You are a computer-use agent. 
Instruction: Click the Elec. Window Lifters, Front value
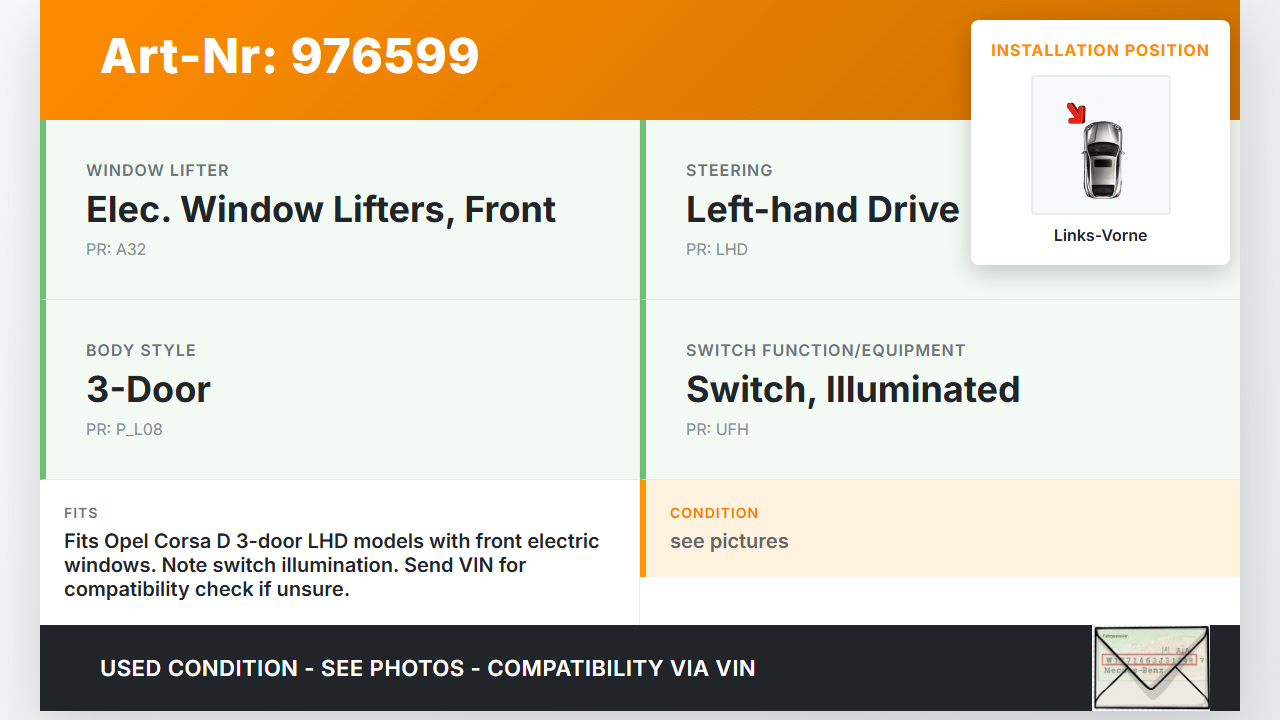pos(321,210)
